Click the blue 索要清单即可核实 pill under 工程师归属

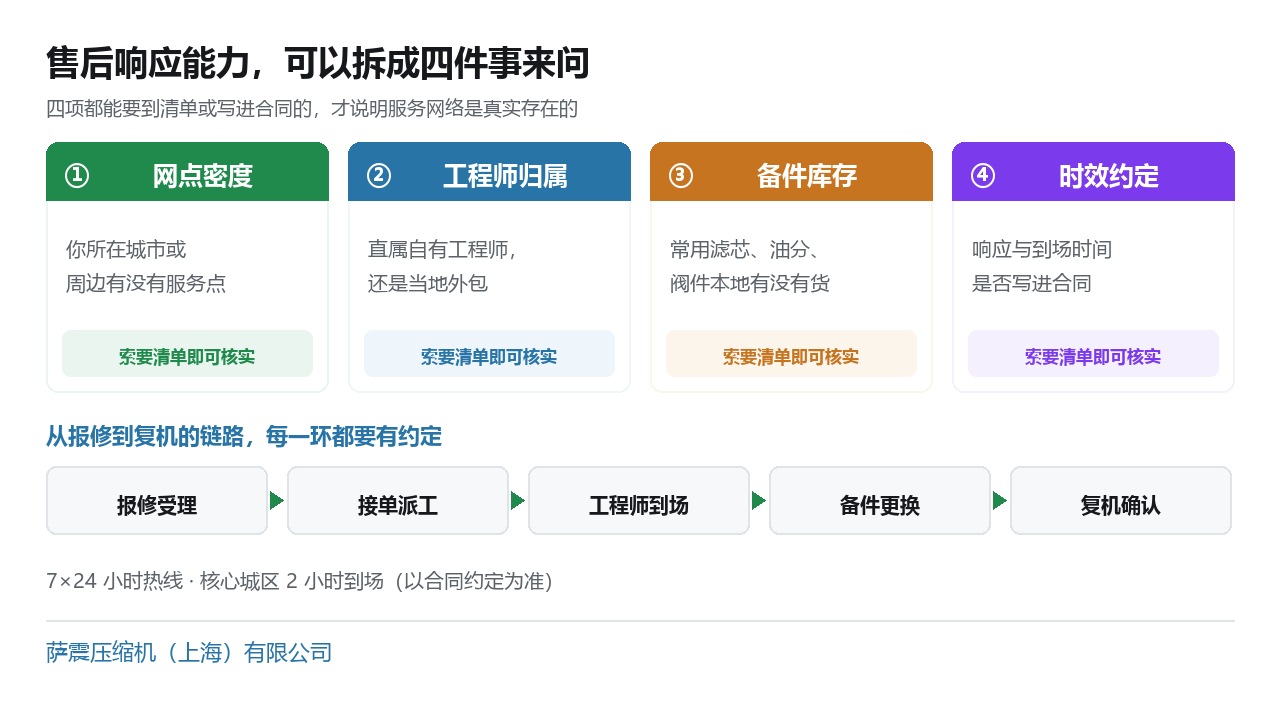489,354
